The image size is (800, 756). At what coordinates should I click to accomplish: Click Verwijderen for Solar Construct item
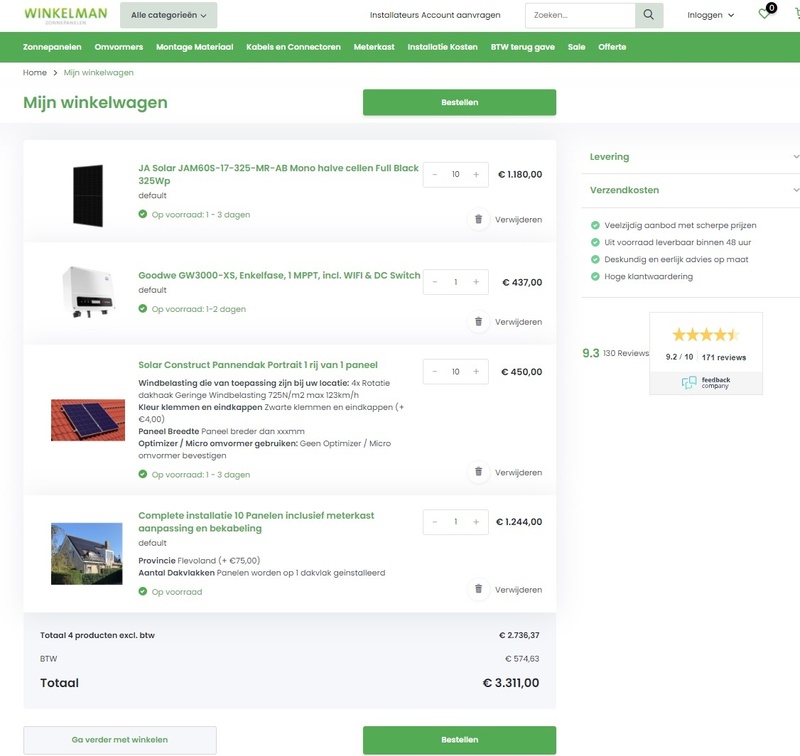point(518,472)
